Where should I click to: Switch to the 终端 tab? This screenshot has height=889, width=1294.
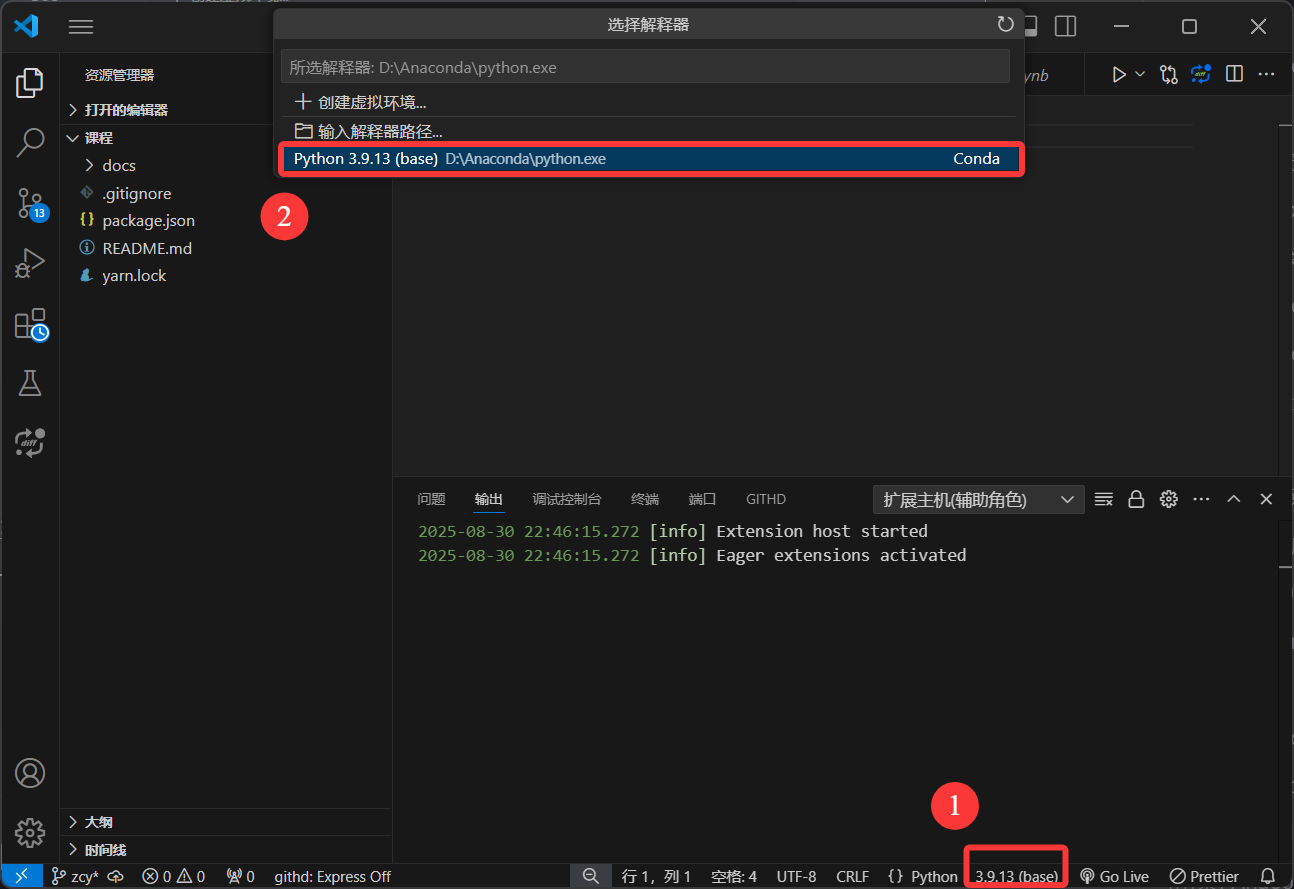645,499
